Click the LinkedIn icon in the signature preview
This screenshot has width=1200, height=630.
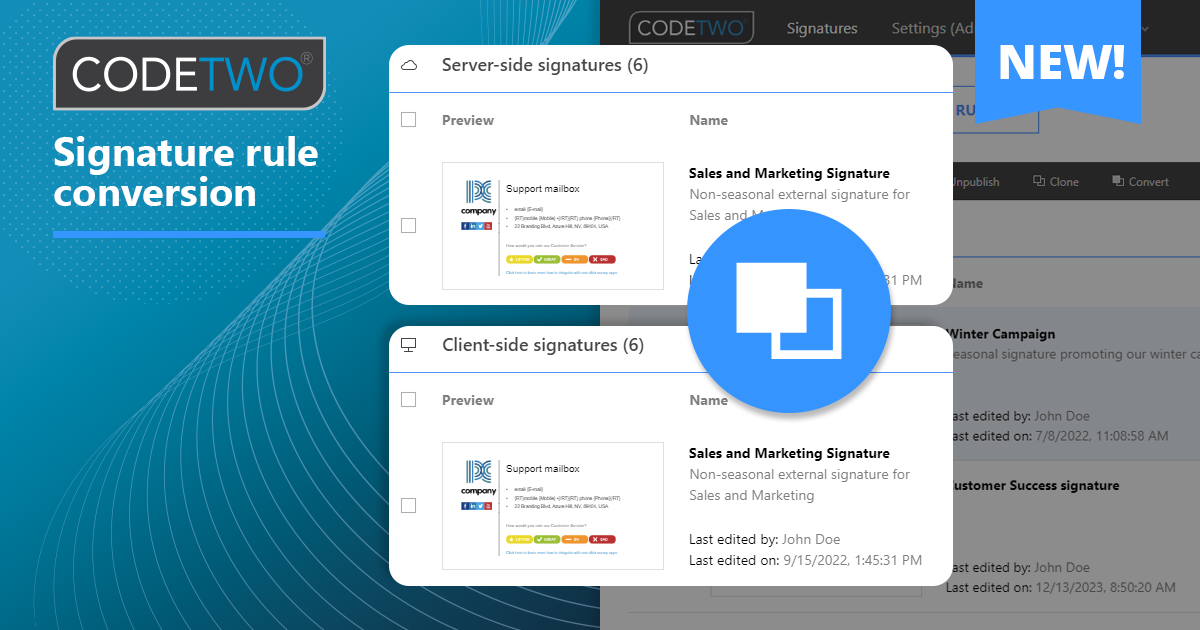pos(472,226)
